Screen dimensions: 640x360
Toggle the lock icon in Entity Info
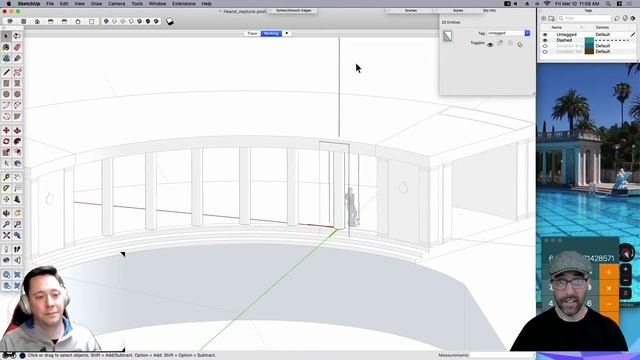tap(500, 44)
